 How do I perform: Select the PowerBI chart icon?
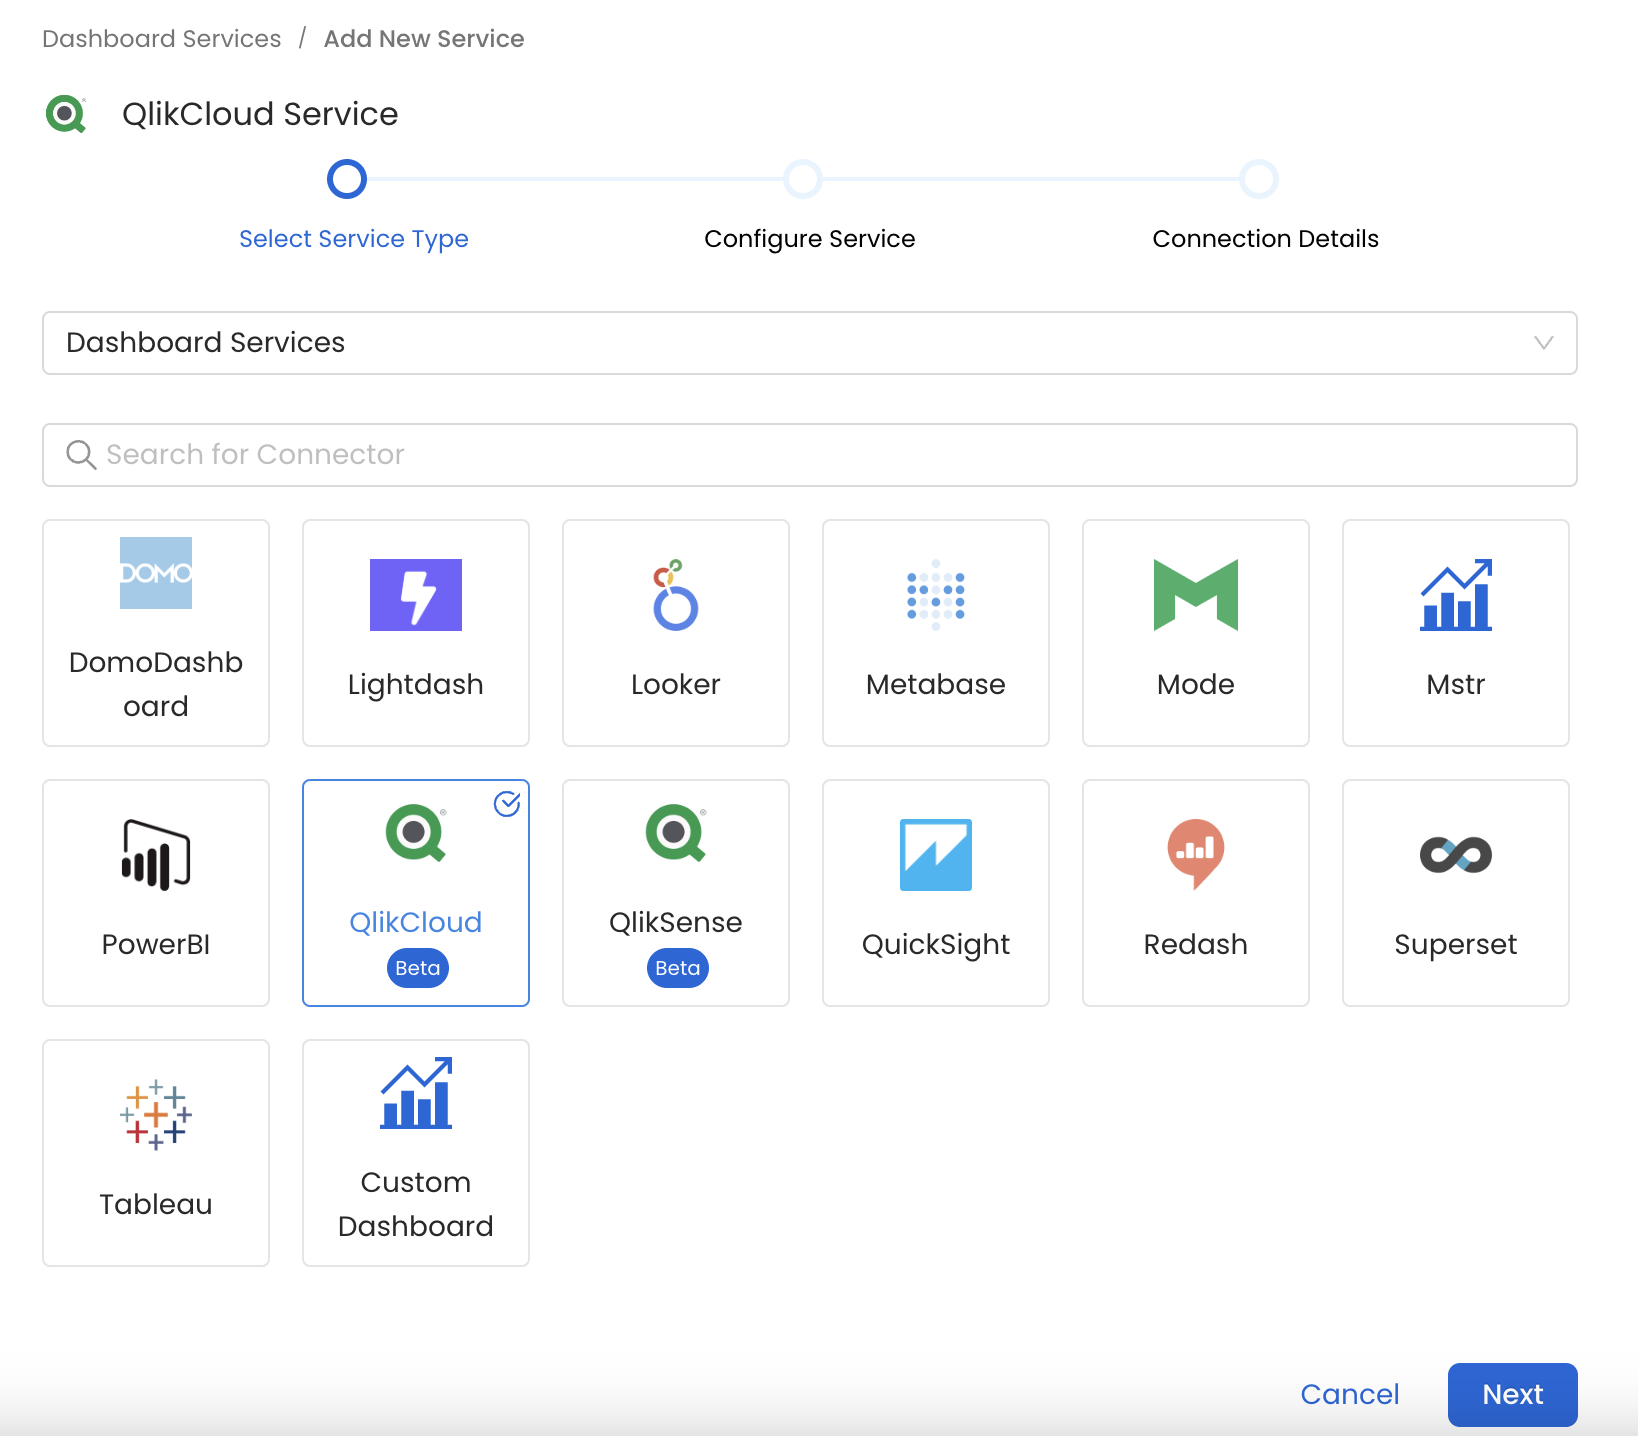(x=156, y=855)
